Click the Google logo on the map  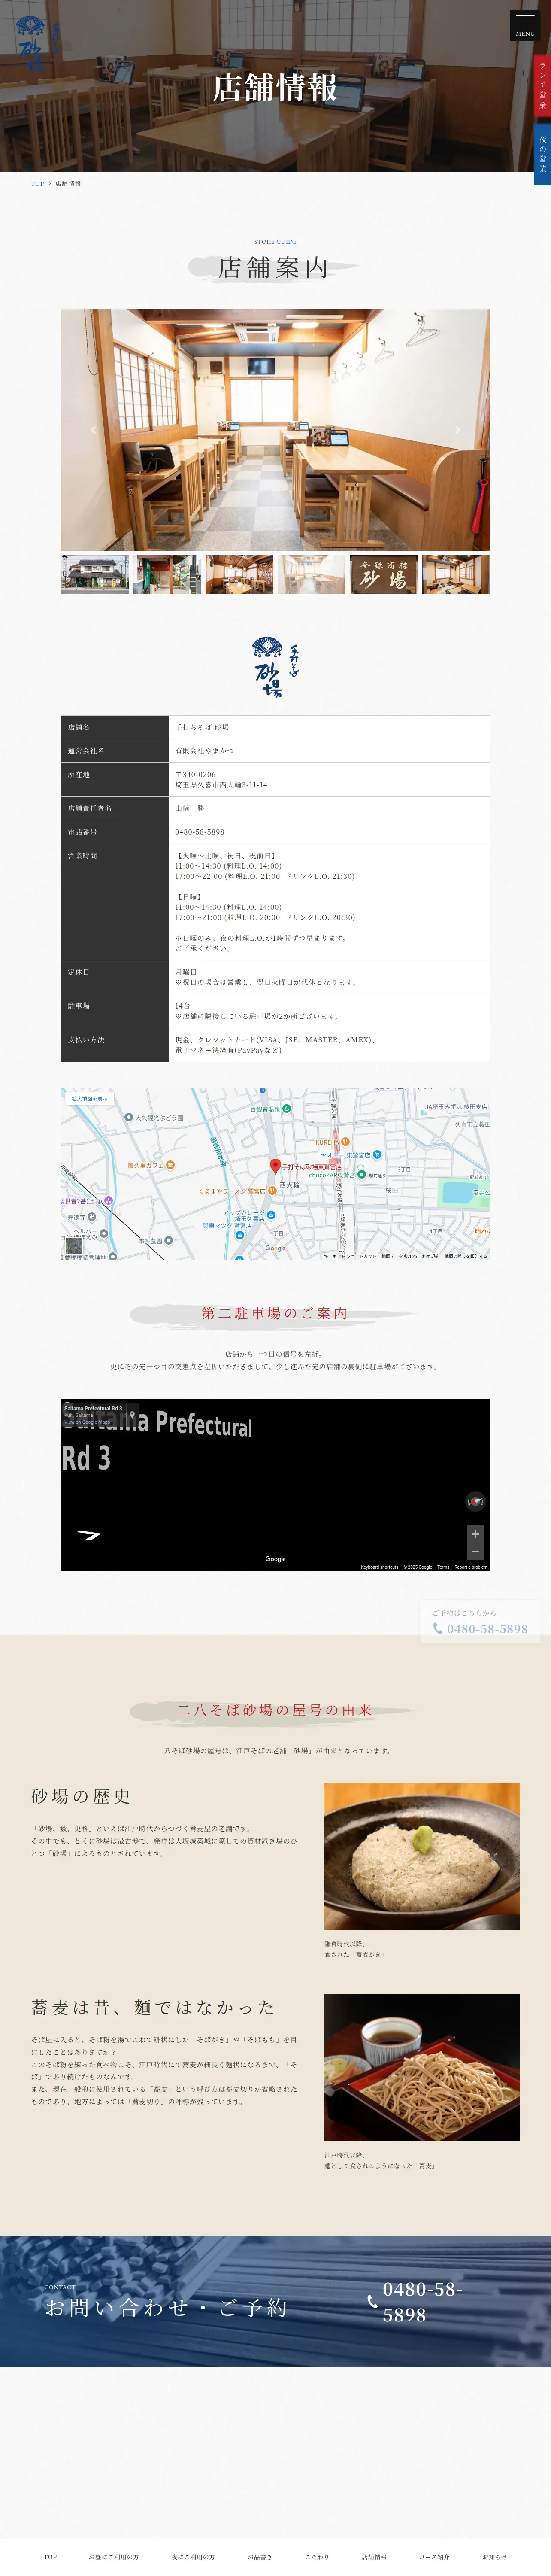tap(275, 1248)
